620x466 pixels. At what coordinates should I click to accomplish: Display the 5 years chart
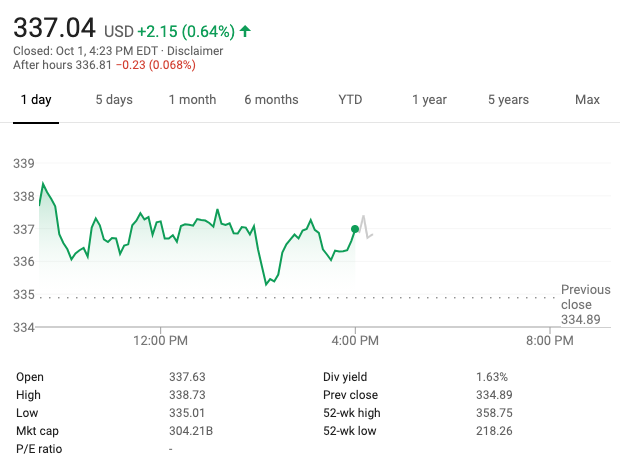tap(508, 100)
